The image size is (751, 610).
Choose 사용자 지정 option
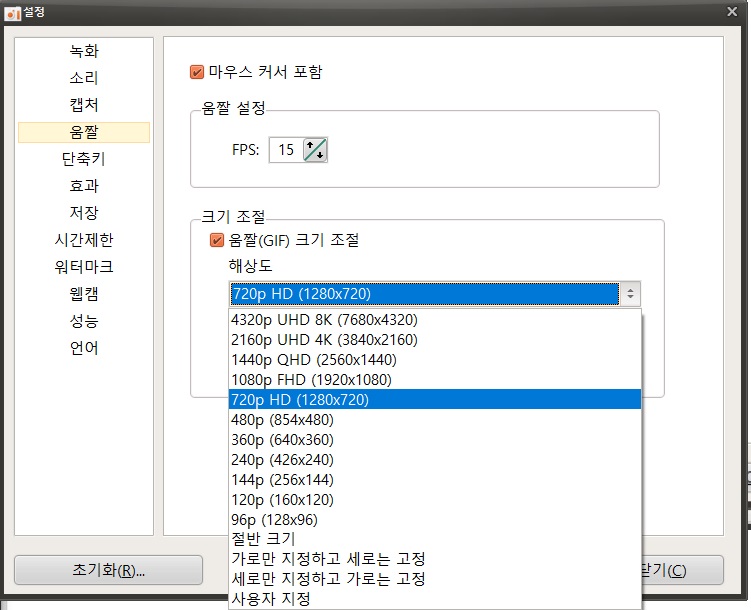pyautogui.click(x=435, y=599)
